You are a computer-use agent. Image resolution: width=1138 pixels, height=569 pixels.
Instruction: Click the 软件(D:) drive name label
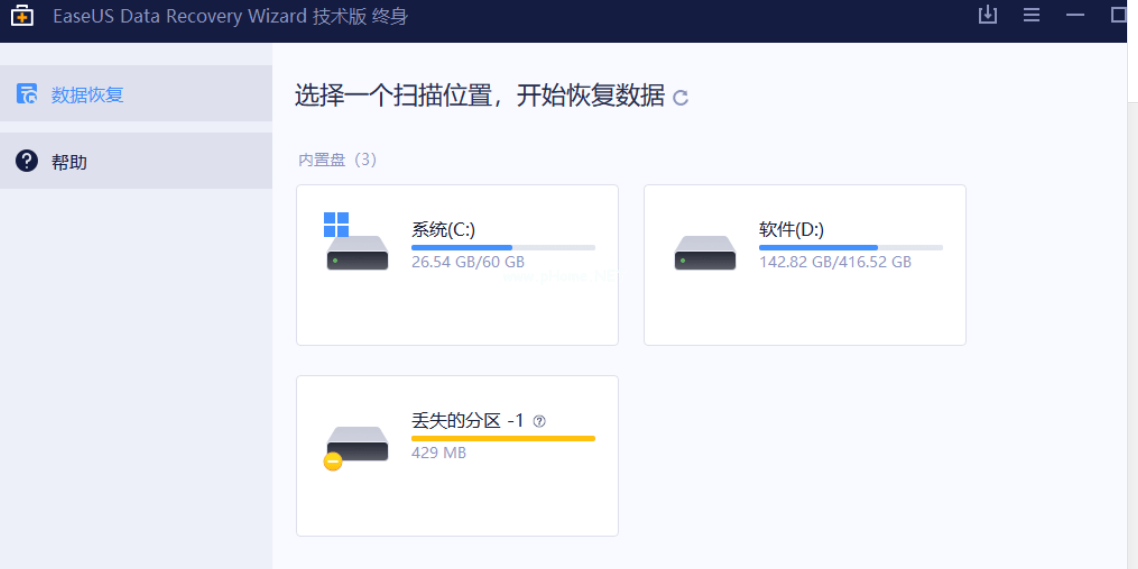point(791,229)
